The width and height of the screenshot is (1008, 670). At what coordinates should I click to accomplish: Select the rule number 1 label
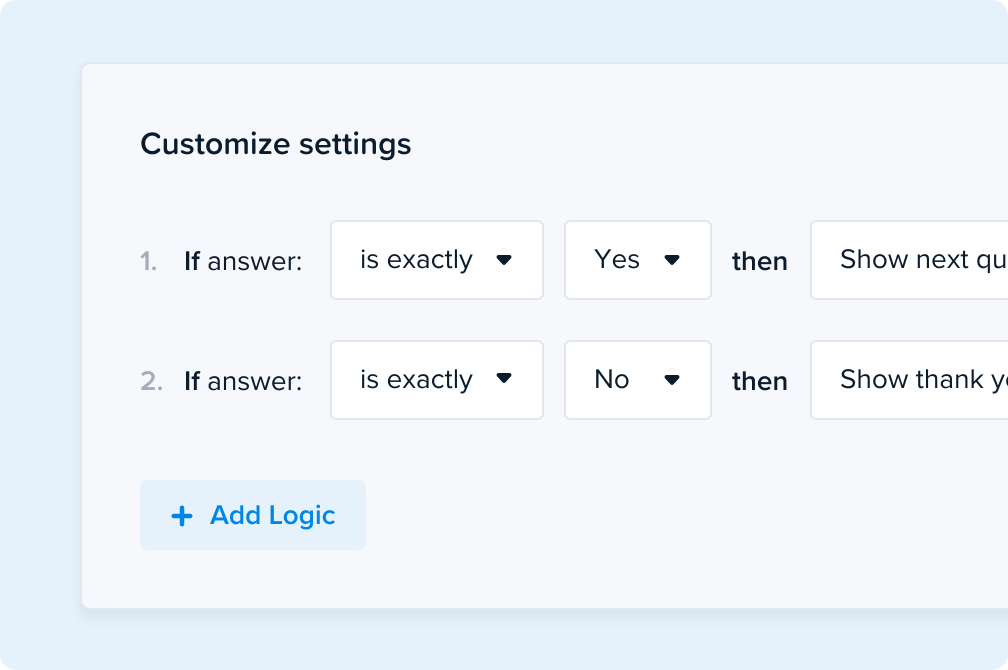[x=149, y=262]
